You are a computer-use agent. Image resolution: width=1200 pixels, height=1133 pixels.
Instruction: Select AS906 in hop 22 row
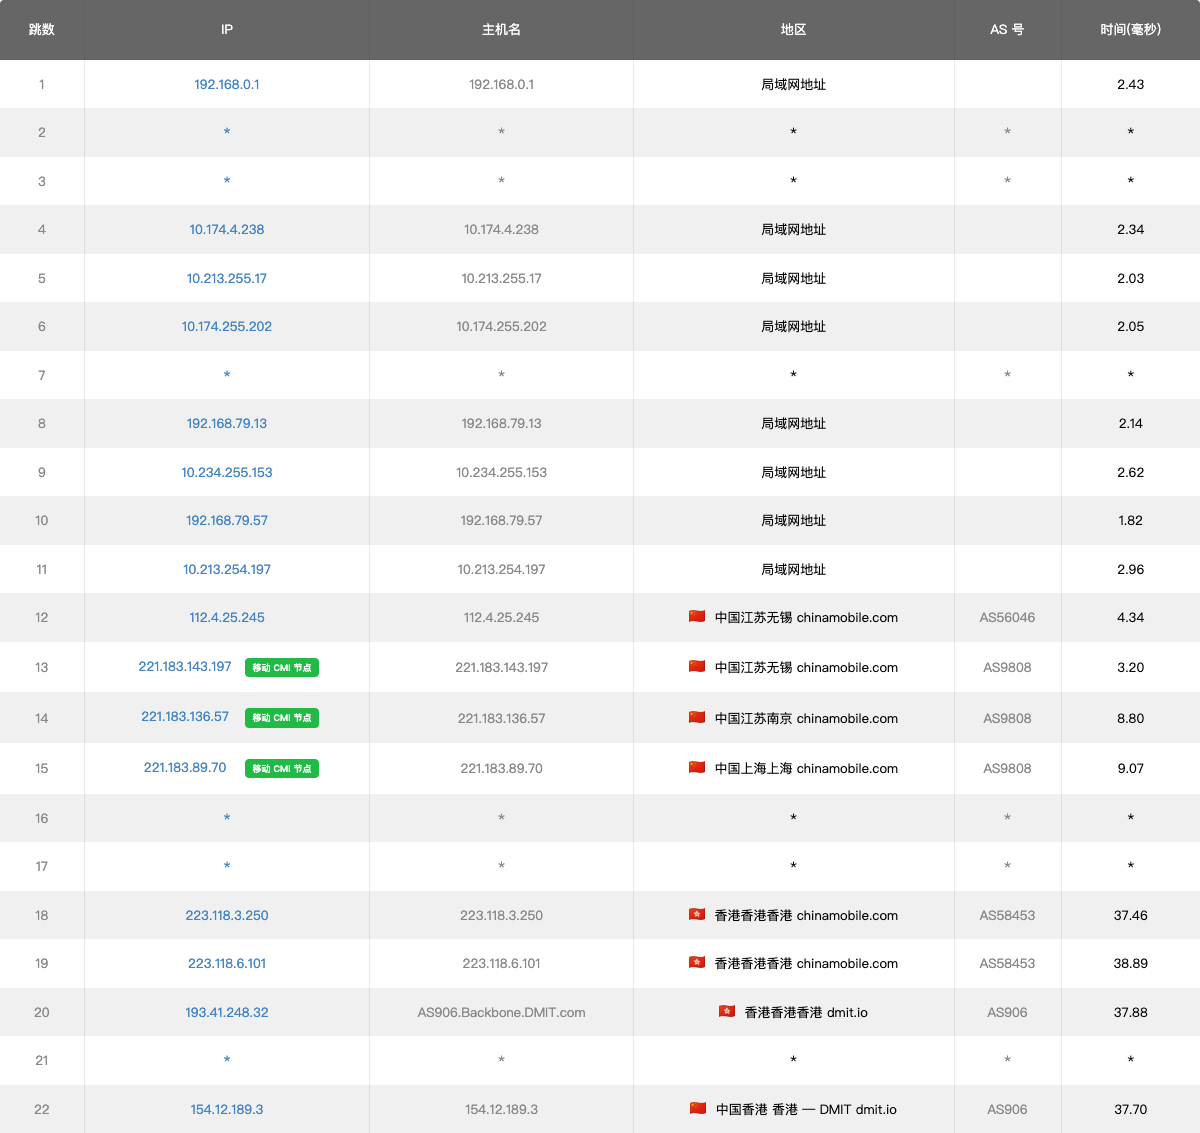tap(1007, 1109)
